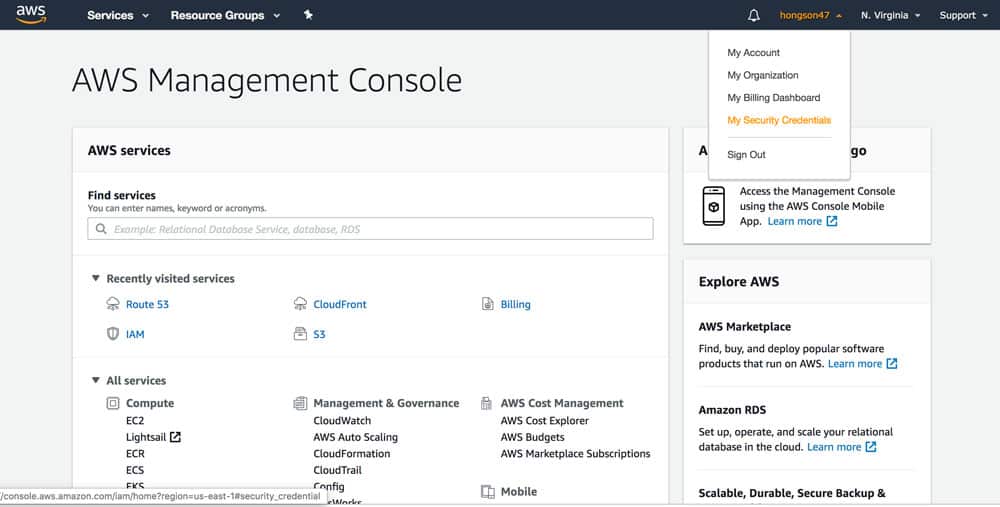Click the IAM shield icon
This screenshot has height=507, width=1000.
113,334
